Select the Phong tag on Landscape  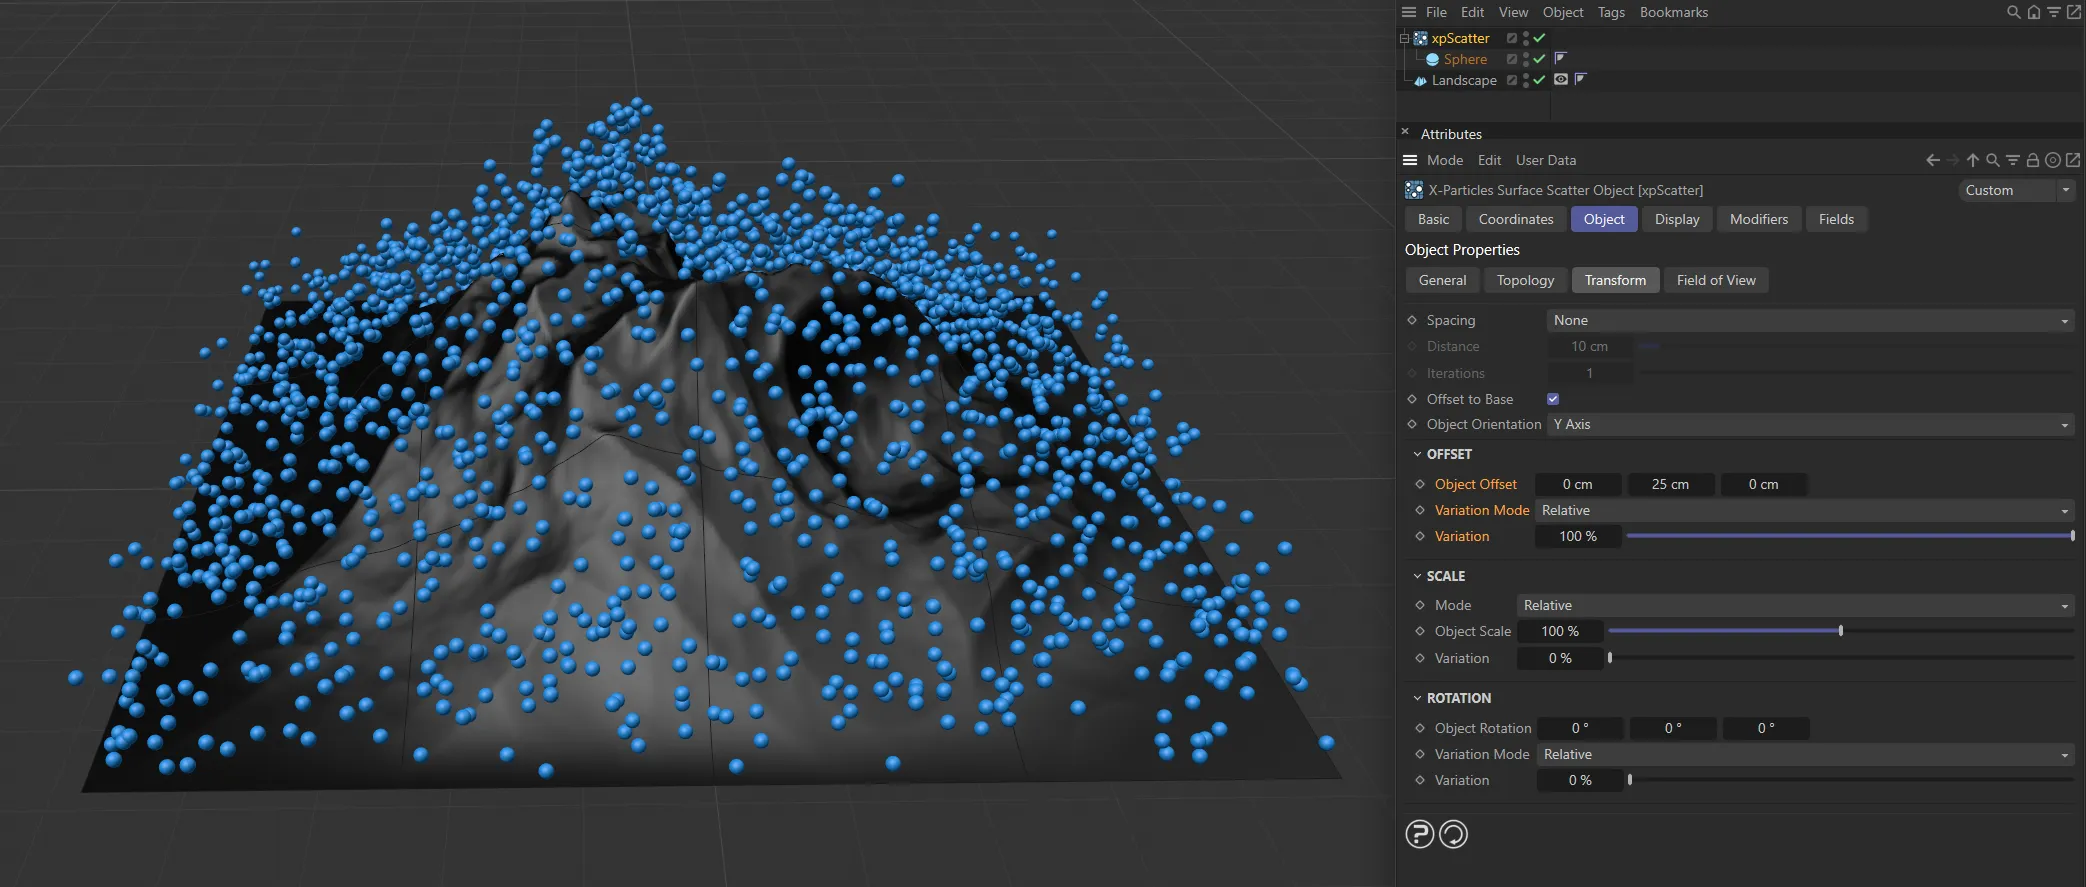1580,79
